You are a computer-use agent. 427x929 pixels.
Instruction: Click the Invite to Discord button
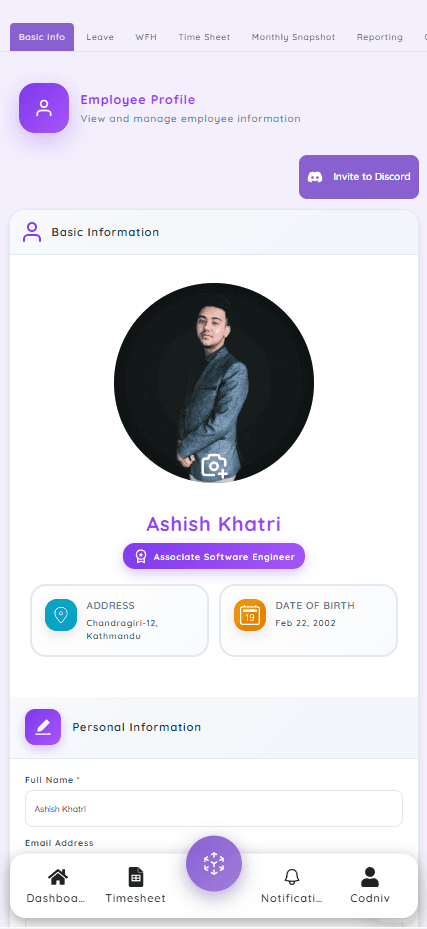click(359, 177)
